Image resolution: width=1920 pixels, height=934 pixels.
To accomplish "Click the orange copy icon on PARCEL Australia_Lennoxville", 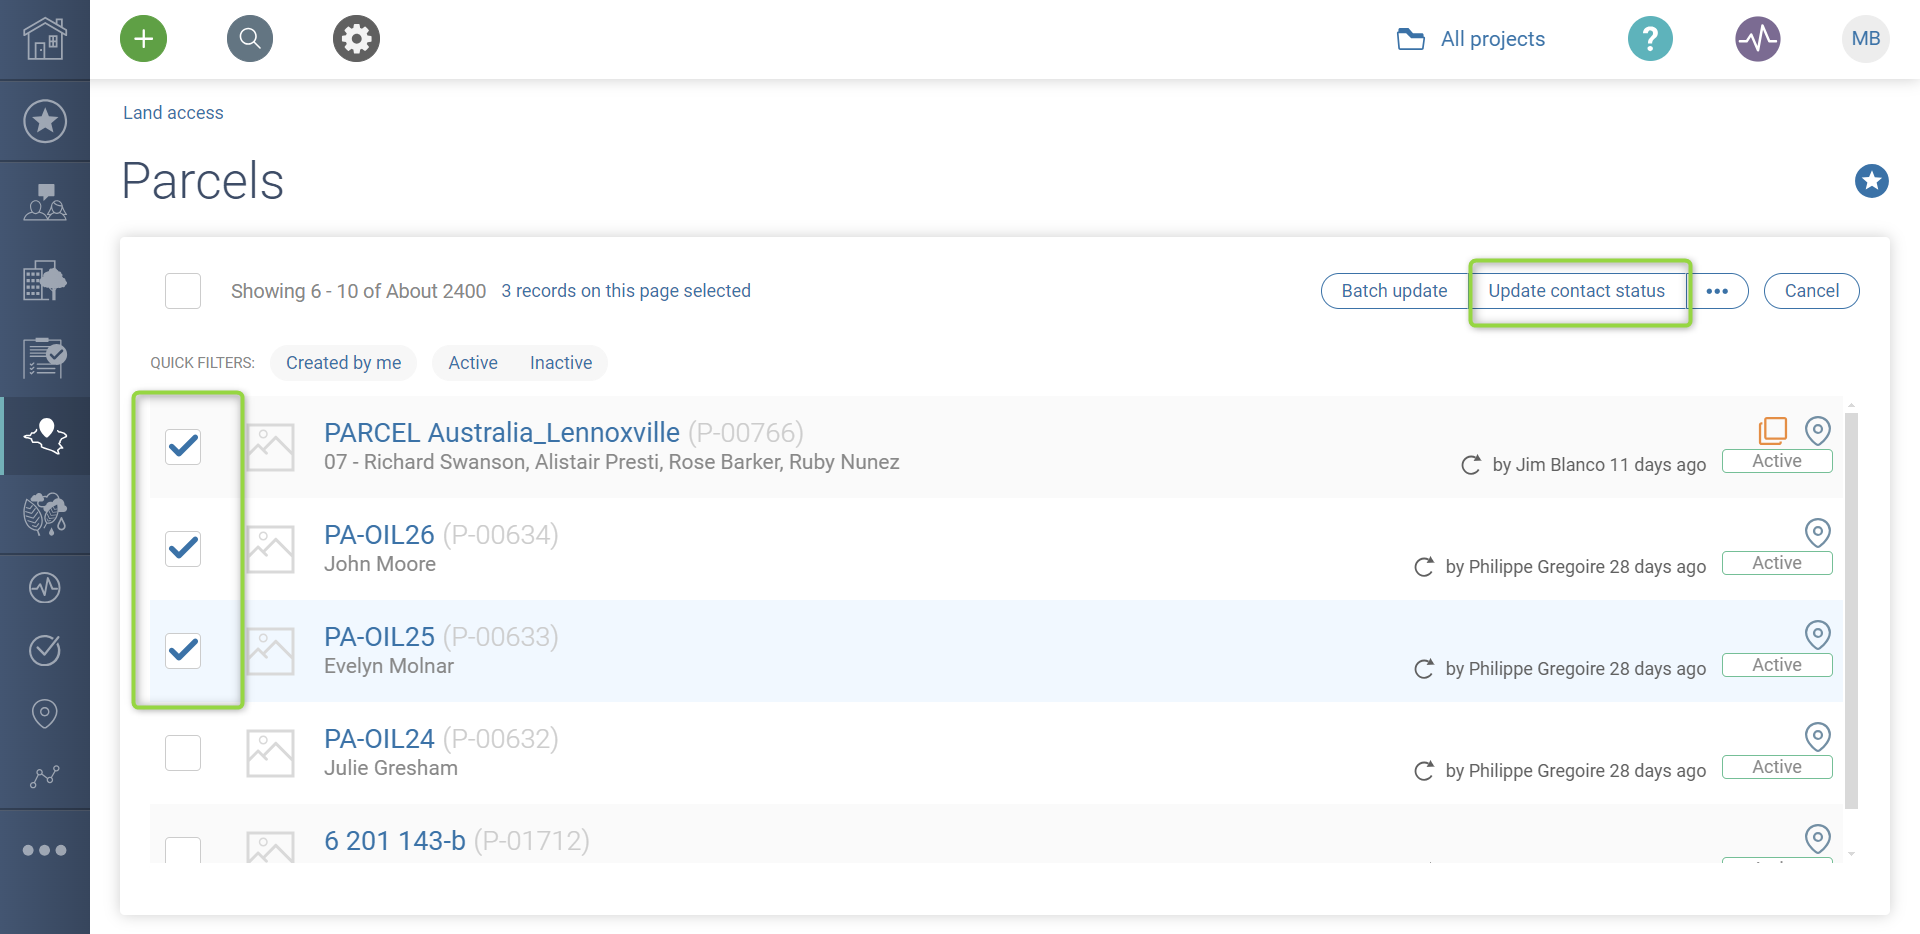I will [x=1772, y=430].
